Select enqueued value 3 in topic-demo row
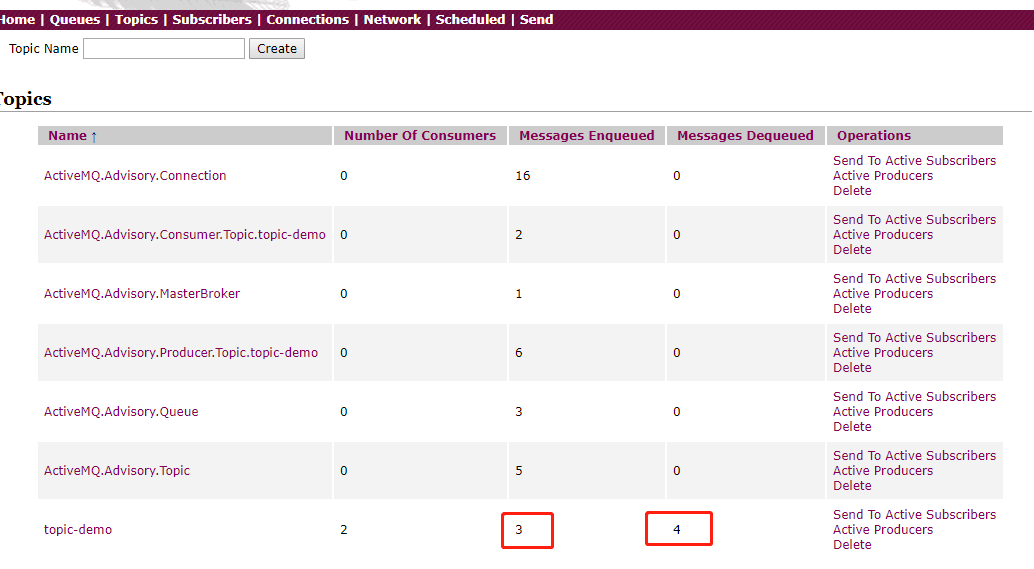Viewport: 1034px width, 569px height. (519, 530)
